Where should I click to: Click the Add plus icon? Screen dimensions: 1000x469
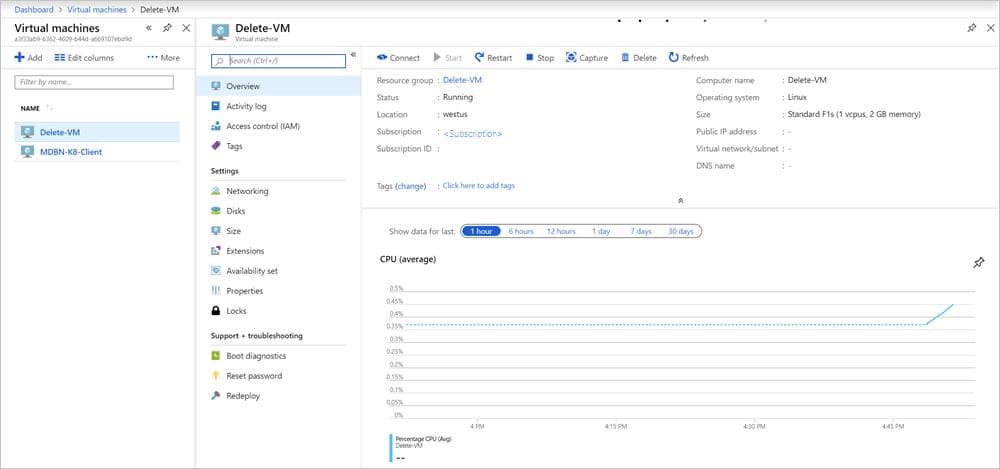coord(20,57)
